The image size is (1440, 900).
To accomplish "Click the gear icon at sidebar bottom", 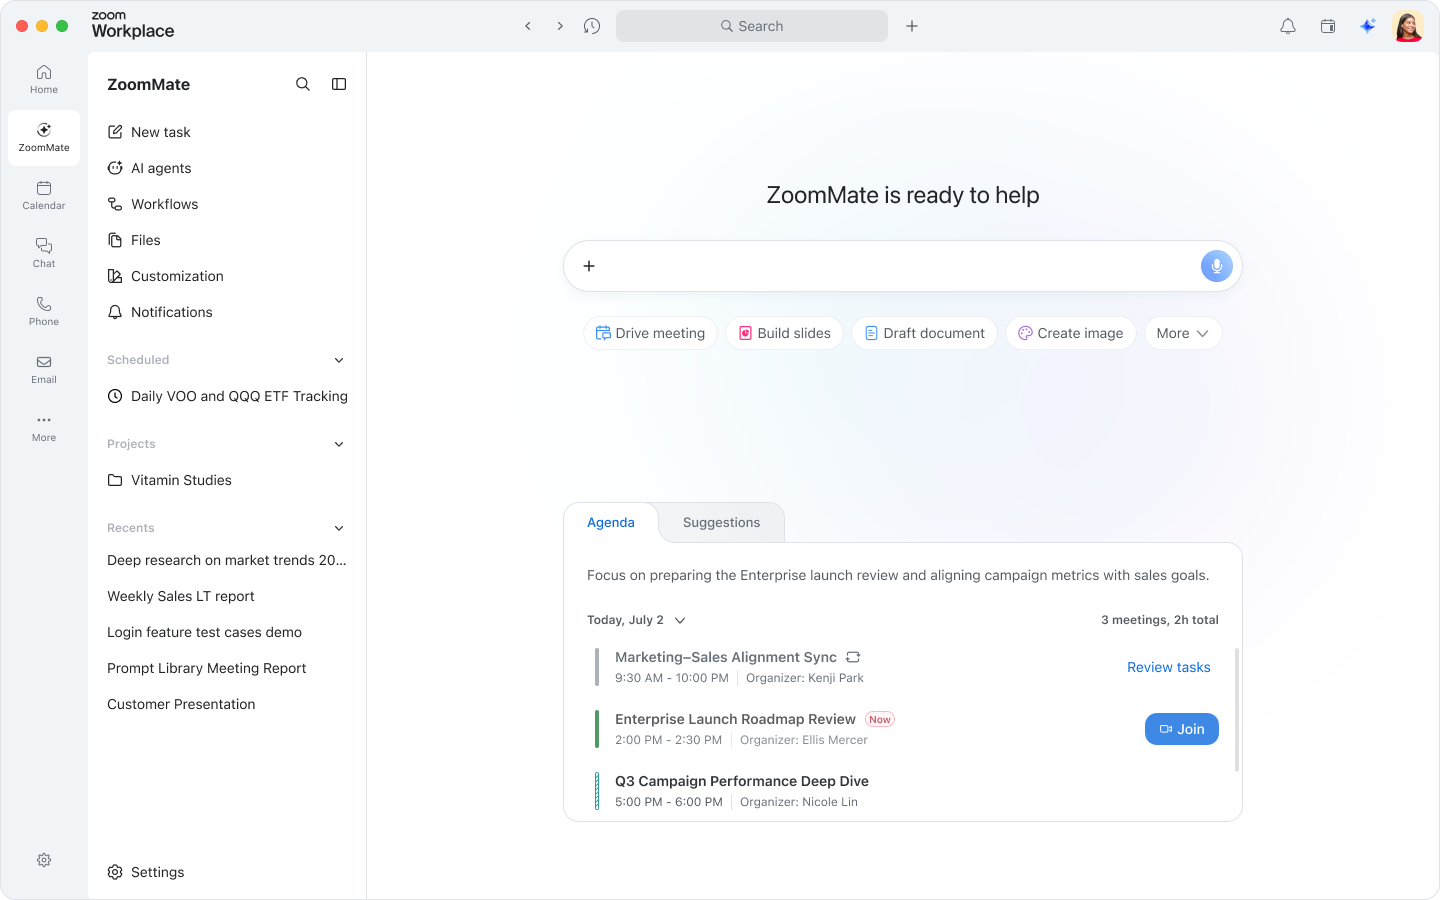I will pos(44,860).
